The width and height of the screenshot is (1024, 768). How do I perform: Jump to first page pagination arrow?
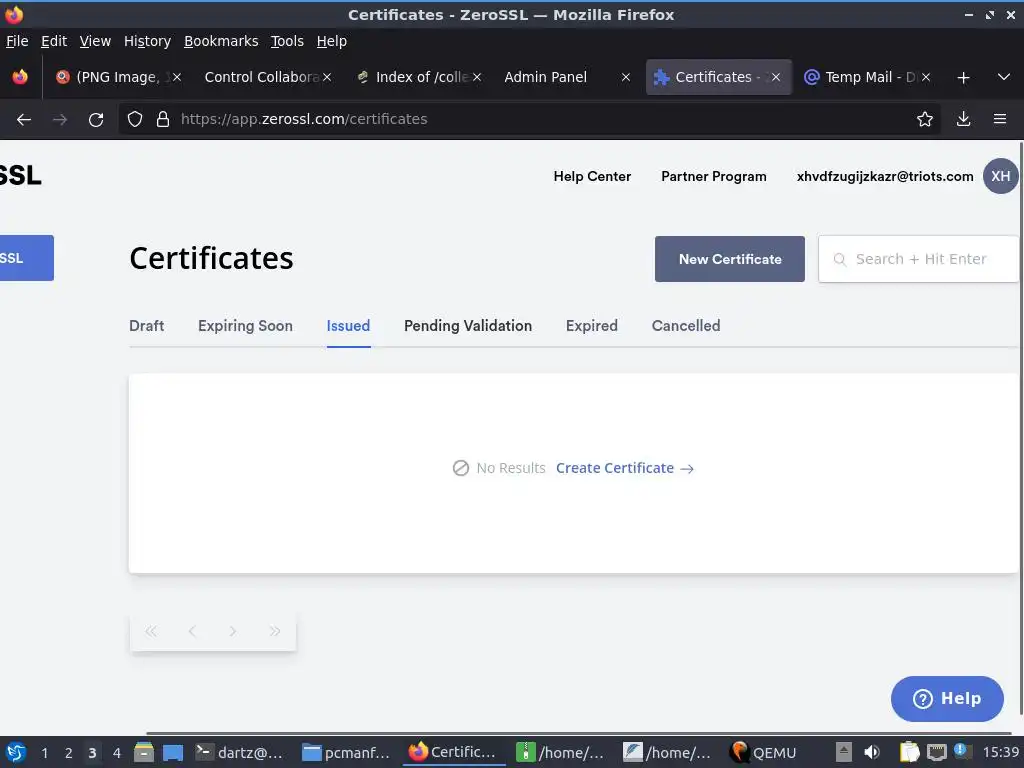click(x=151, y=632)
